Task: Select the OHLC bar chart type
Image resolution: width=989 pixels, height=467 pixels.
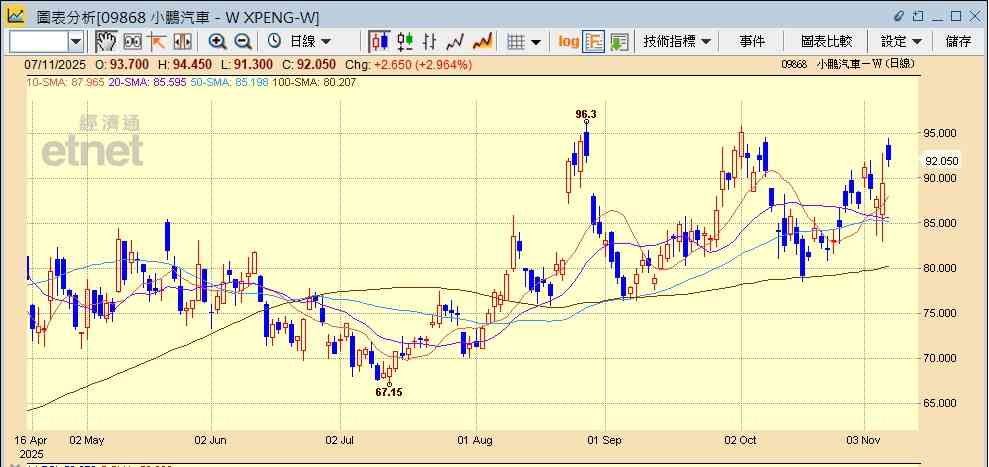Action: [x=431, y=41]
